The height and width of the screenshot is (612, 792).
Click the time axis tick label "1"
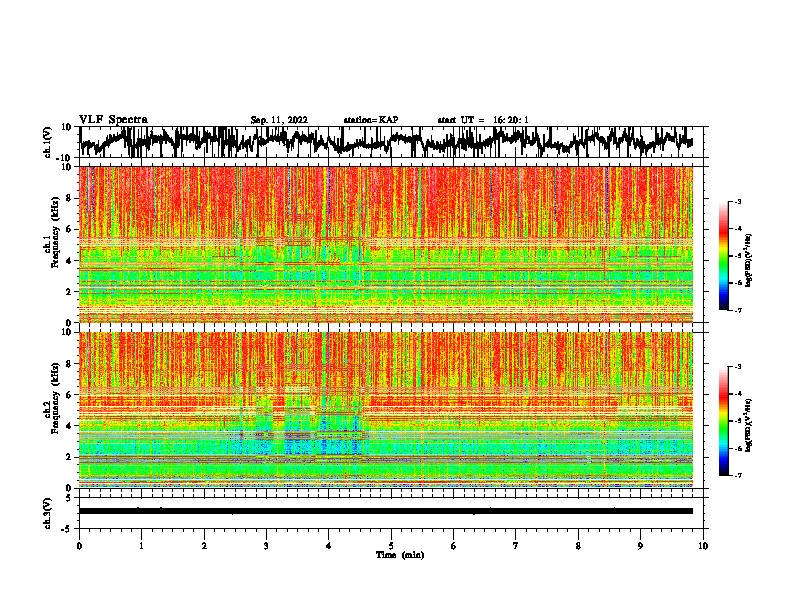[x=141, y=546]
